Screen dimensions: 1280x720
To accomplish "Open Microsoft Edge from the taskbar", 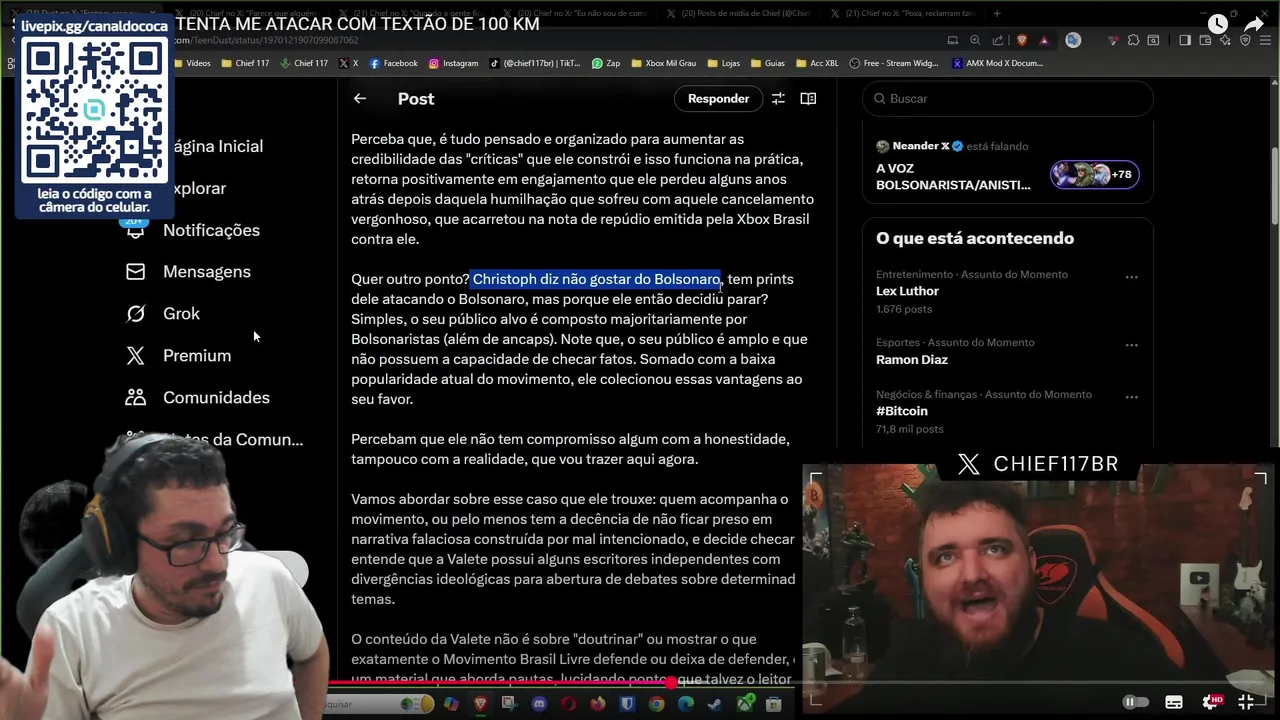I will 686,704.
